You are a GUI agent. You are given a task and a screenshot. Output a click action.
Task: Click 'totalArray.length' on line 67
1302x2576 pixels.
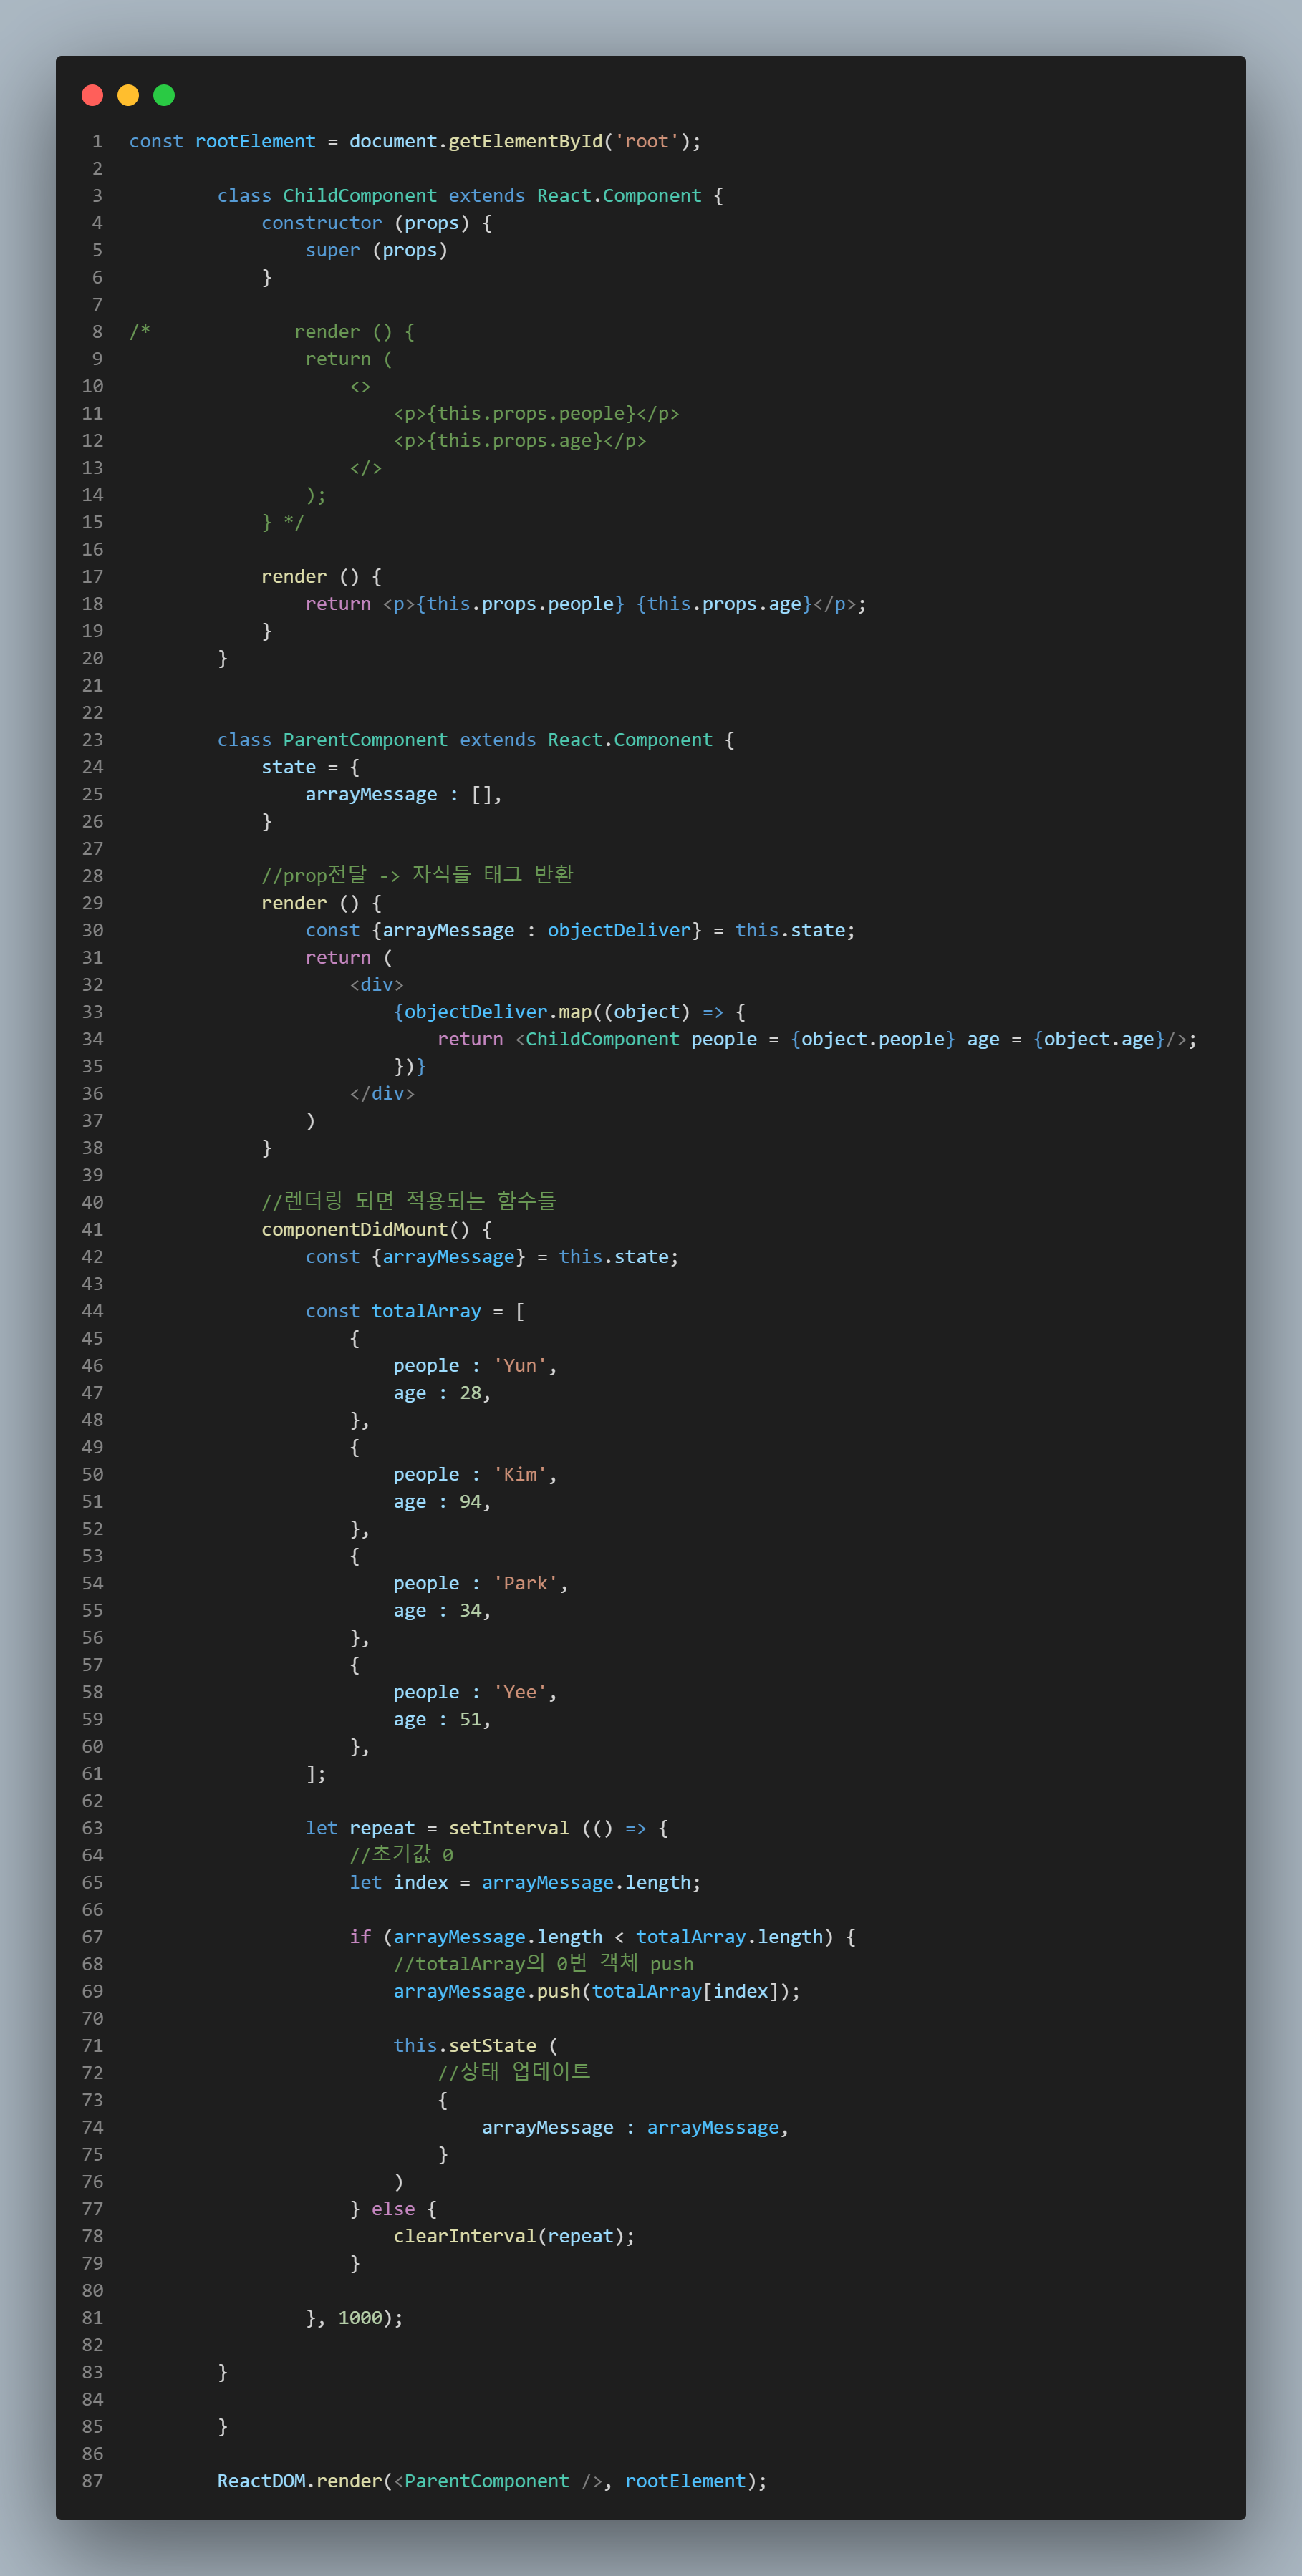(x=729, y=1937)
